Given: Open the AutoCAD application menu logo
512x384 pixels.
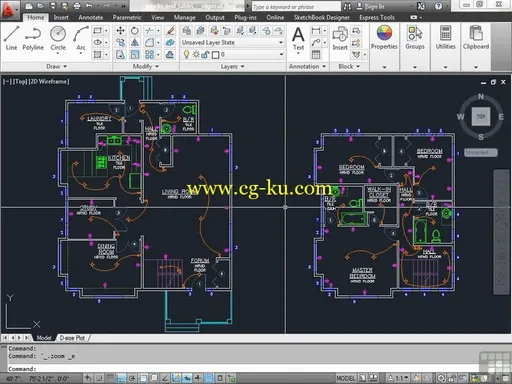Looking at the screenshot, I should [x=9, y=9].
